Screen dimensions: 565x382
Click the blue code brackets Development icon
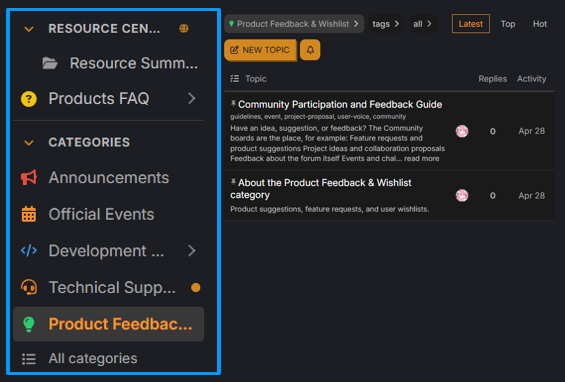(29, 250)
